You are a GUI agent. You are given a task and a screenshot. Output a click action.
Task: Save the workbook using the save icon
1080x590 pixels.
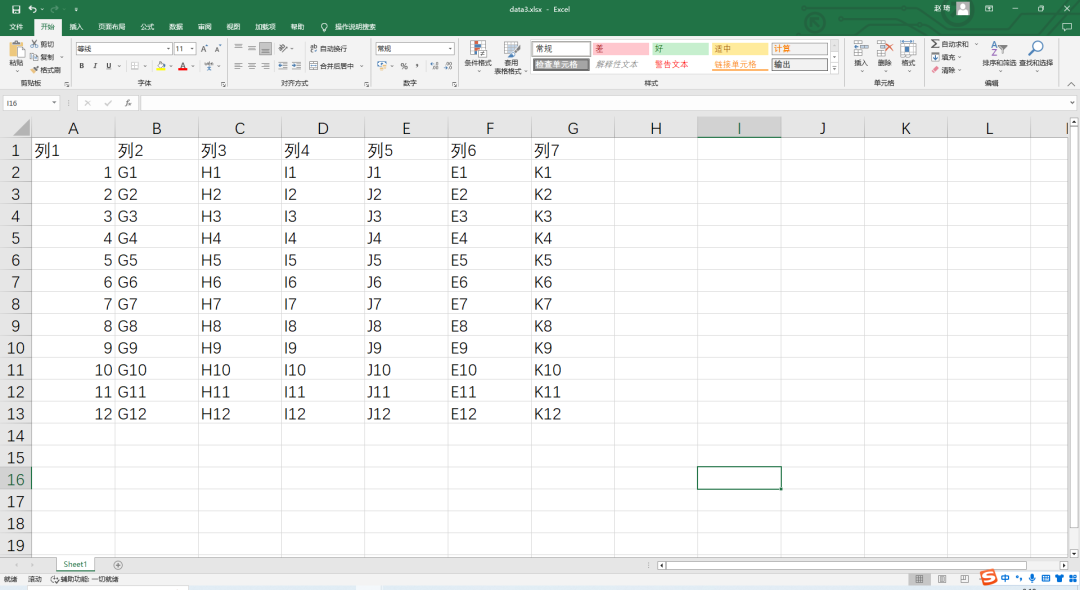(16, 9)
